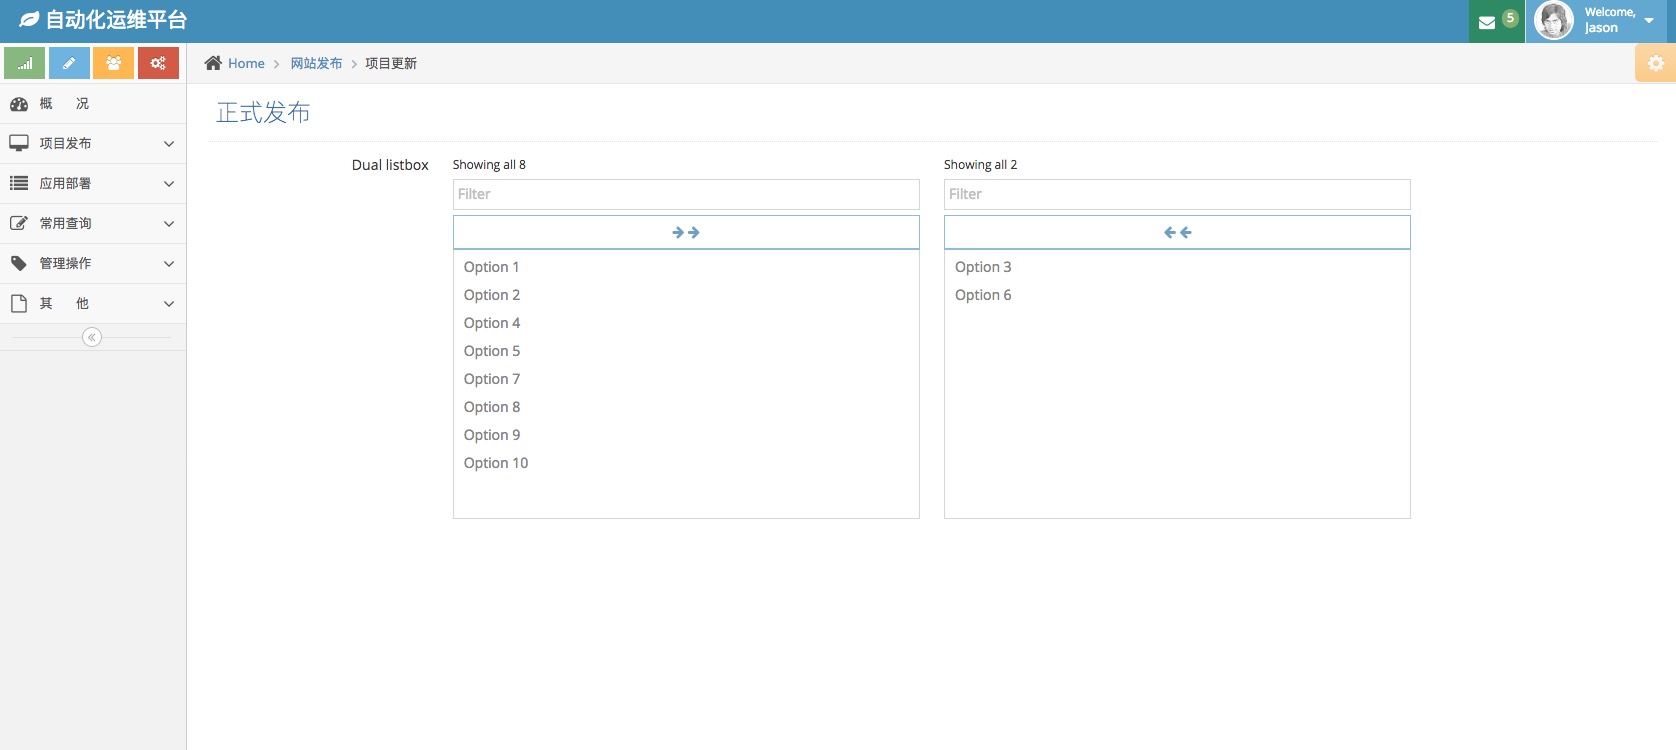Expand the 管理操作 chevron arrow
1676x750 pixels.
169,264
